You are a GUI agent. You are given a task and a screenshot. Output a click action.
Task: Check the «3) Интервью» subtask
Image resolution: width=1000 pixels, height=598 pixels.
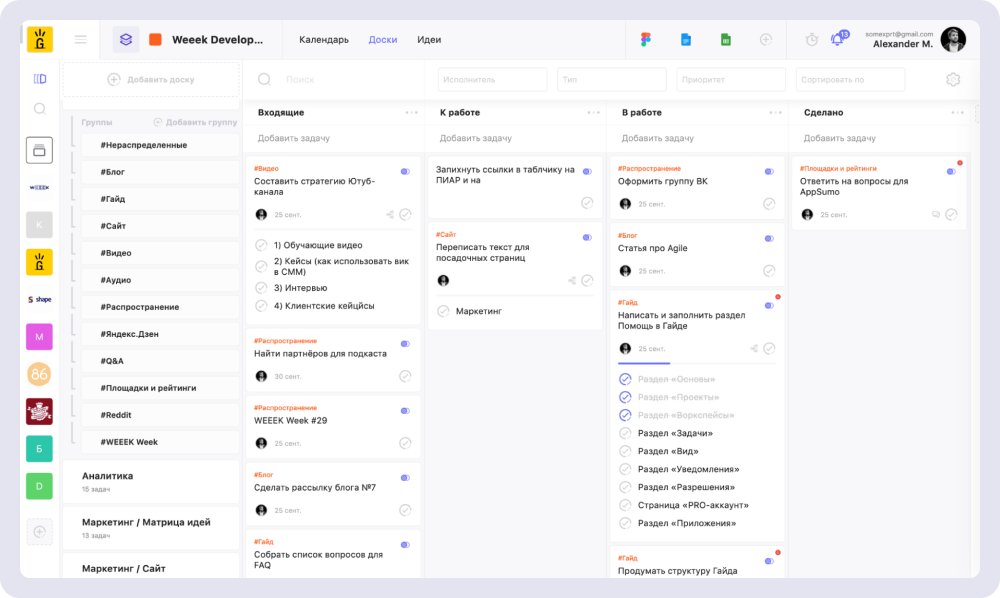261,288
